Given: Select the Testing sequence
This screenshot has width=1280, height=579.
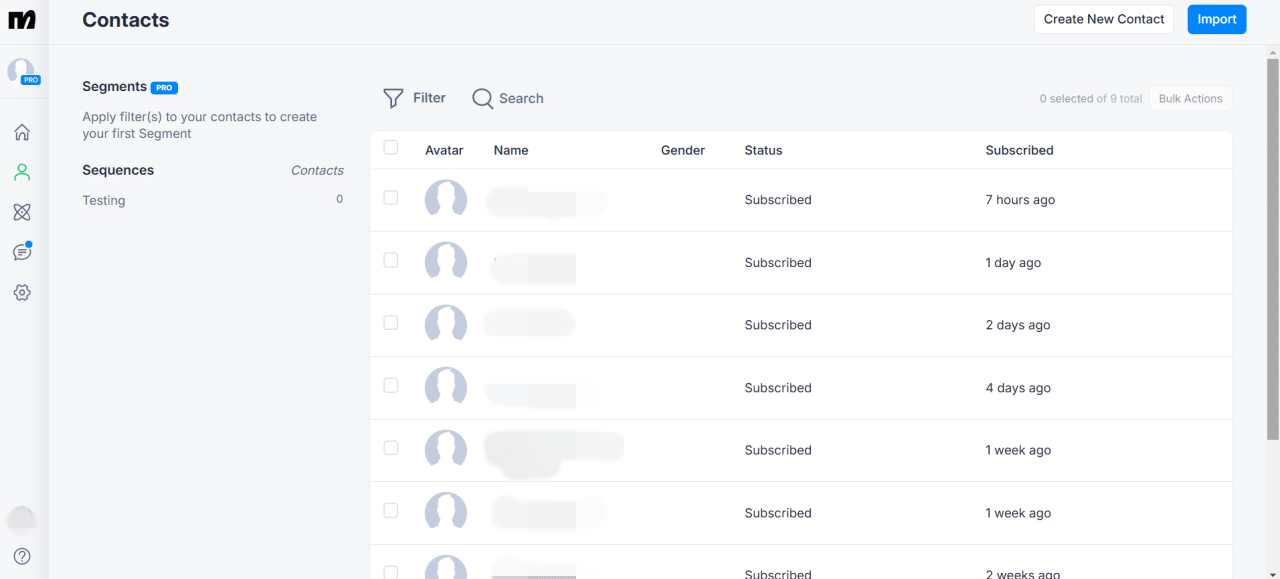Looking at the screenshot, I should pyautogui.click(x=104, y=200).
